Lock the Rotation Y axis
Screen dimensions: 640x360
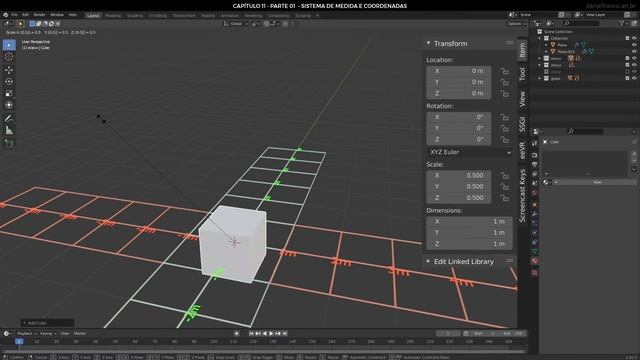505,128
